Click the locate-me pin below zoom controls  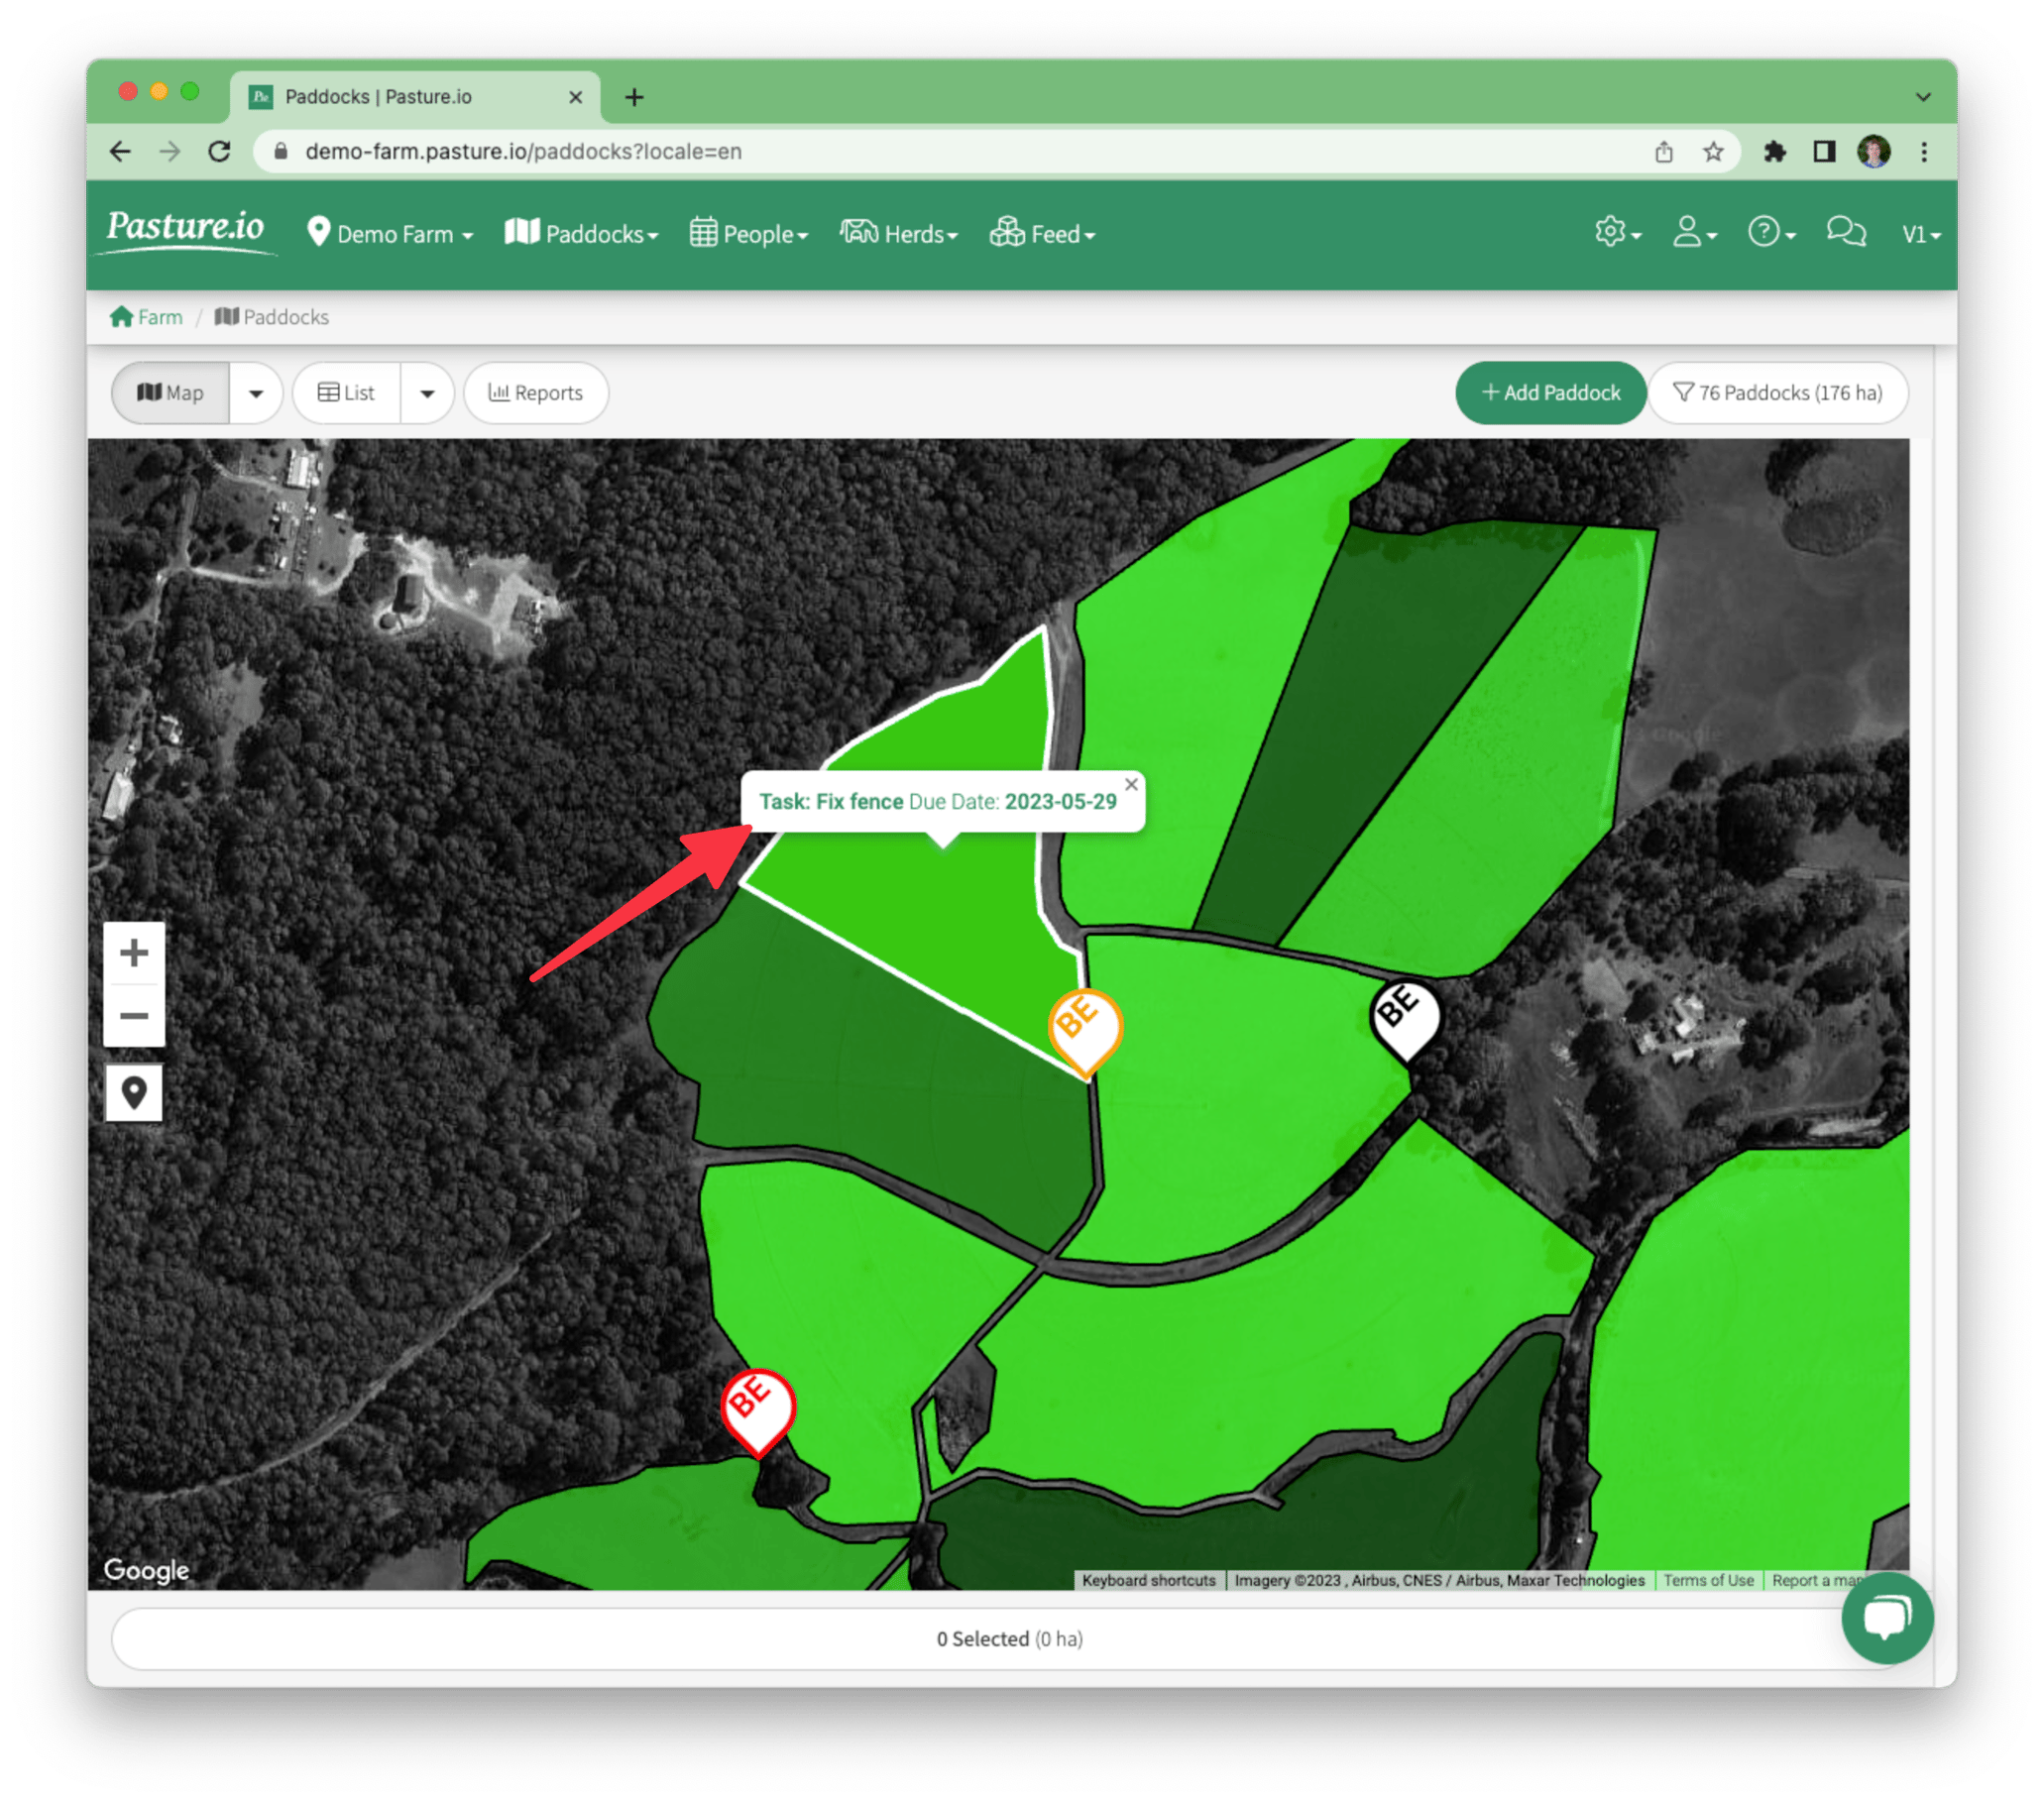[134, 1092]
